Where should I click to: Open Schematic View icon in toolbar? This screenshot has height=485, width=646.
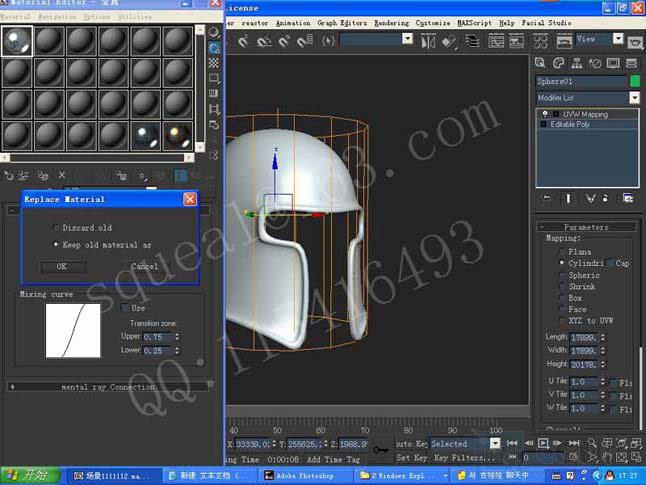coord(516,41)
